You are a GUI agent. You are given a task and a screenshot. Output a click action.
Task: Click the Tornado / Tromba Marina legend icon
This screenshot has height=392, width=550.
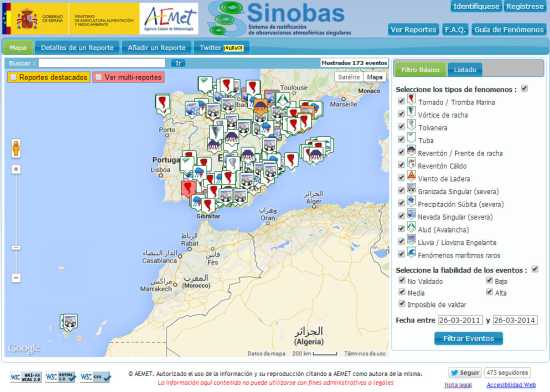(411, 100)
